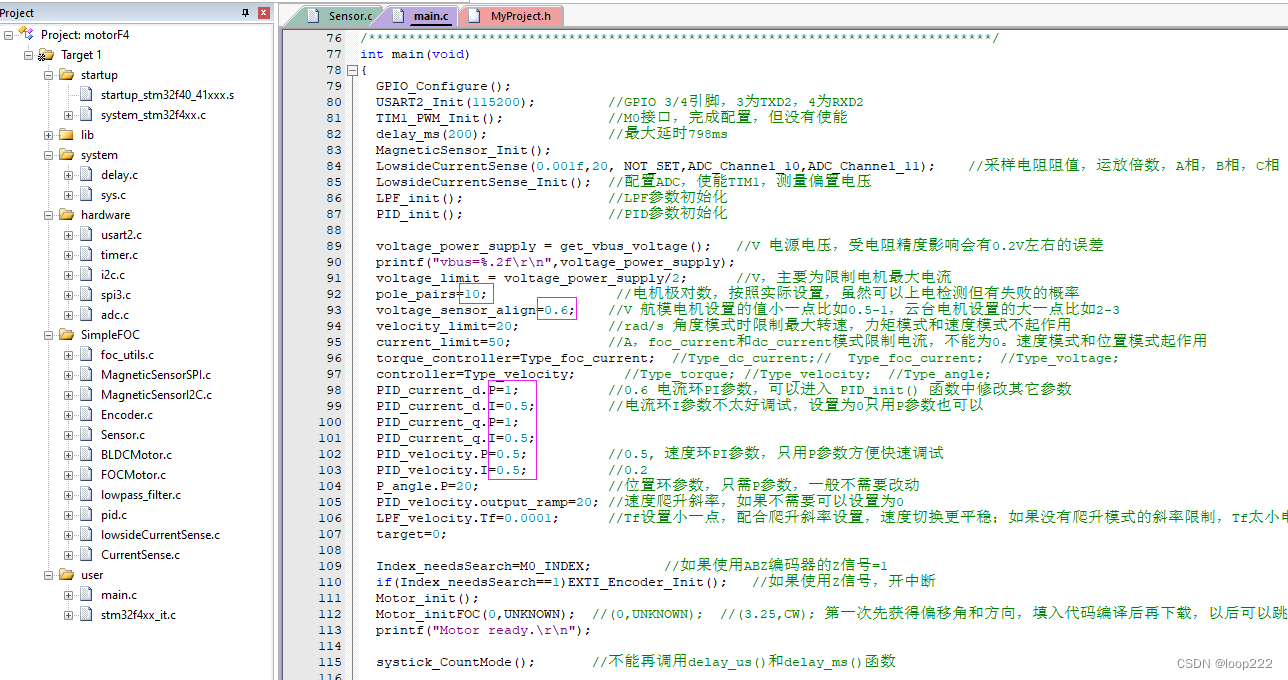Click the motorF4 project icon

pos(27,34)
